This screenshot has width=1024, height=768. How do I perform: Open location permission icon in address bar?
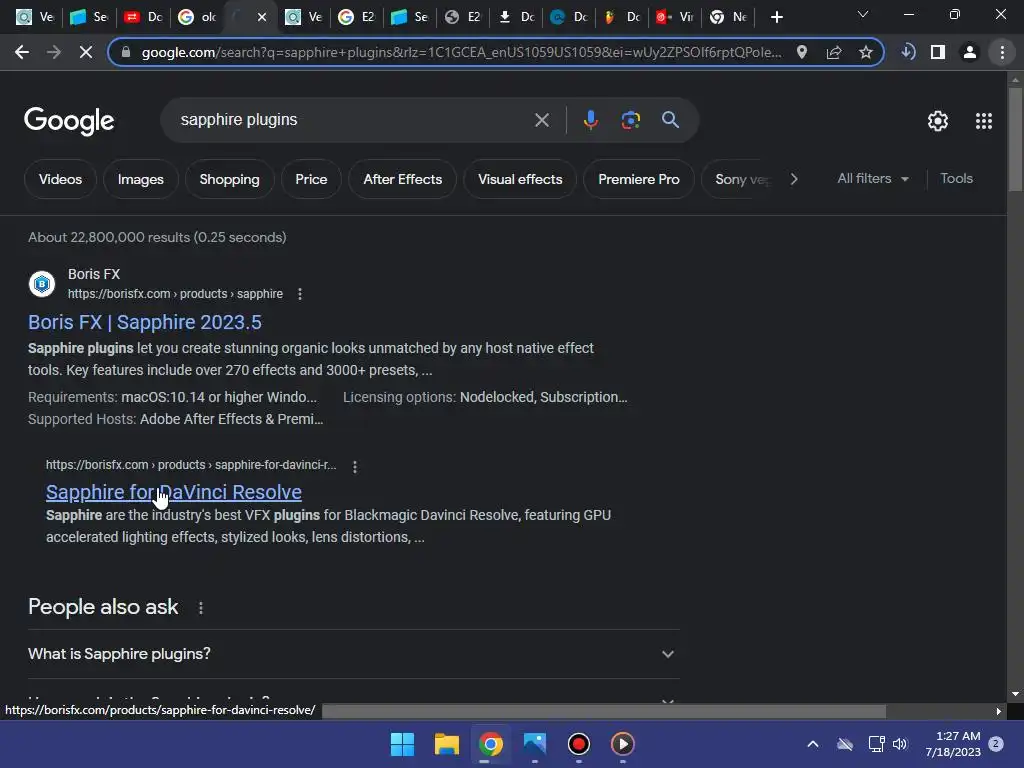click(x=801, y=52)
